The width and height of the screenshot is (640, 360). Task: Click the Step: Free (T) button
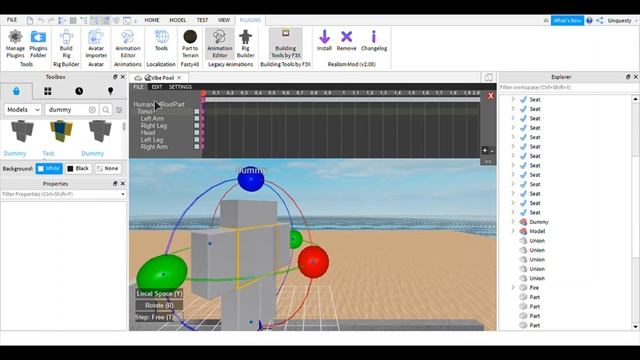(159, 317)
